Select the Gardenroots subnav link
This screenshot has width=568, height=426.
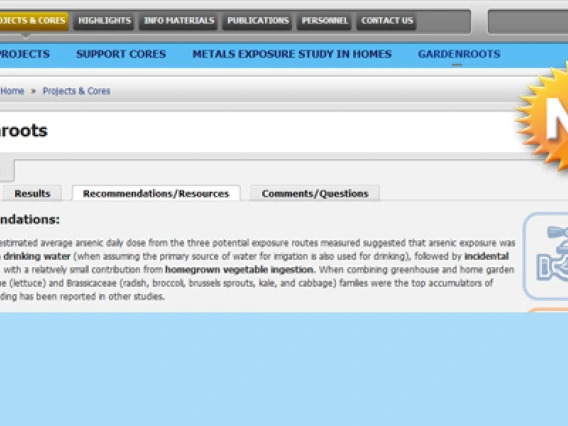pos(459,54)
